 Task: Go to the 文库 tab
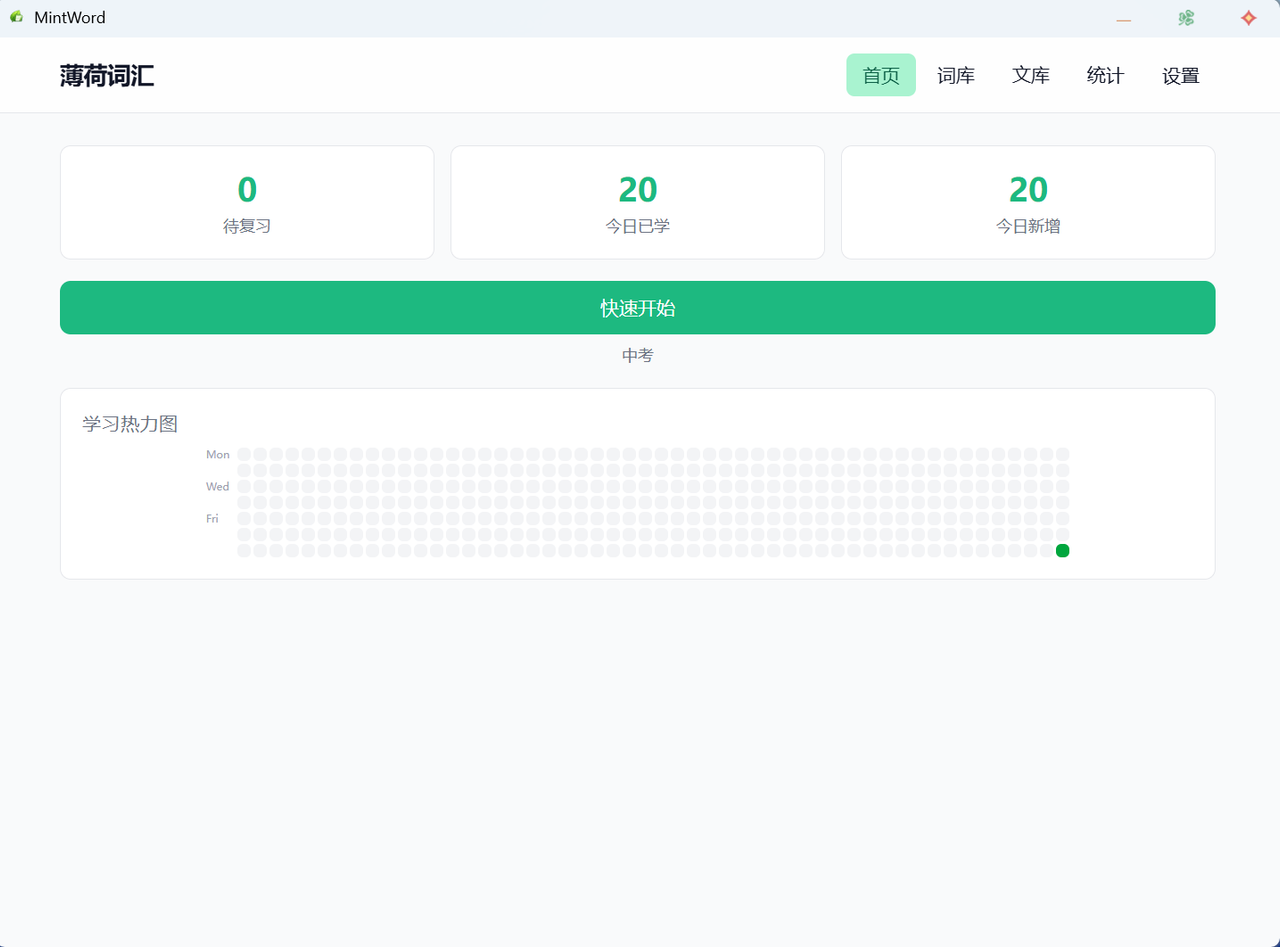pyautogui.click(x=1031, y=75)
